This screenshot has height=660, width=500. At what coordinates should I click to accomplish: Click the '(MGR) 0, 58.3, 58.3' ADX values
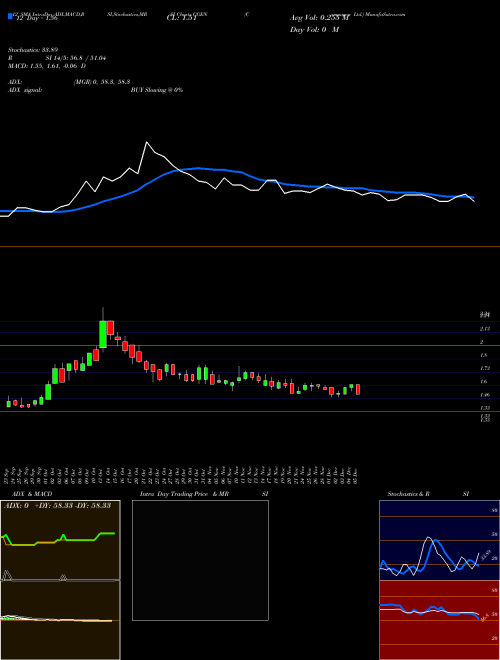point(101,82)
